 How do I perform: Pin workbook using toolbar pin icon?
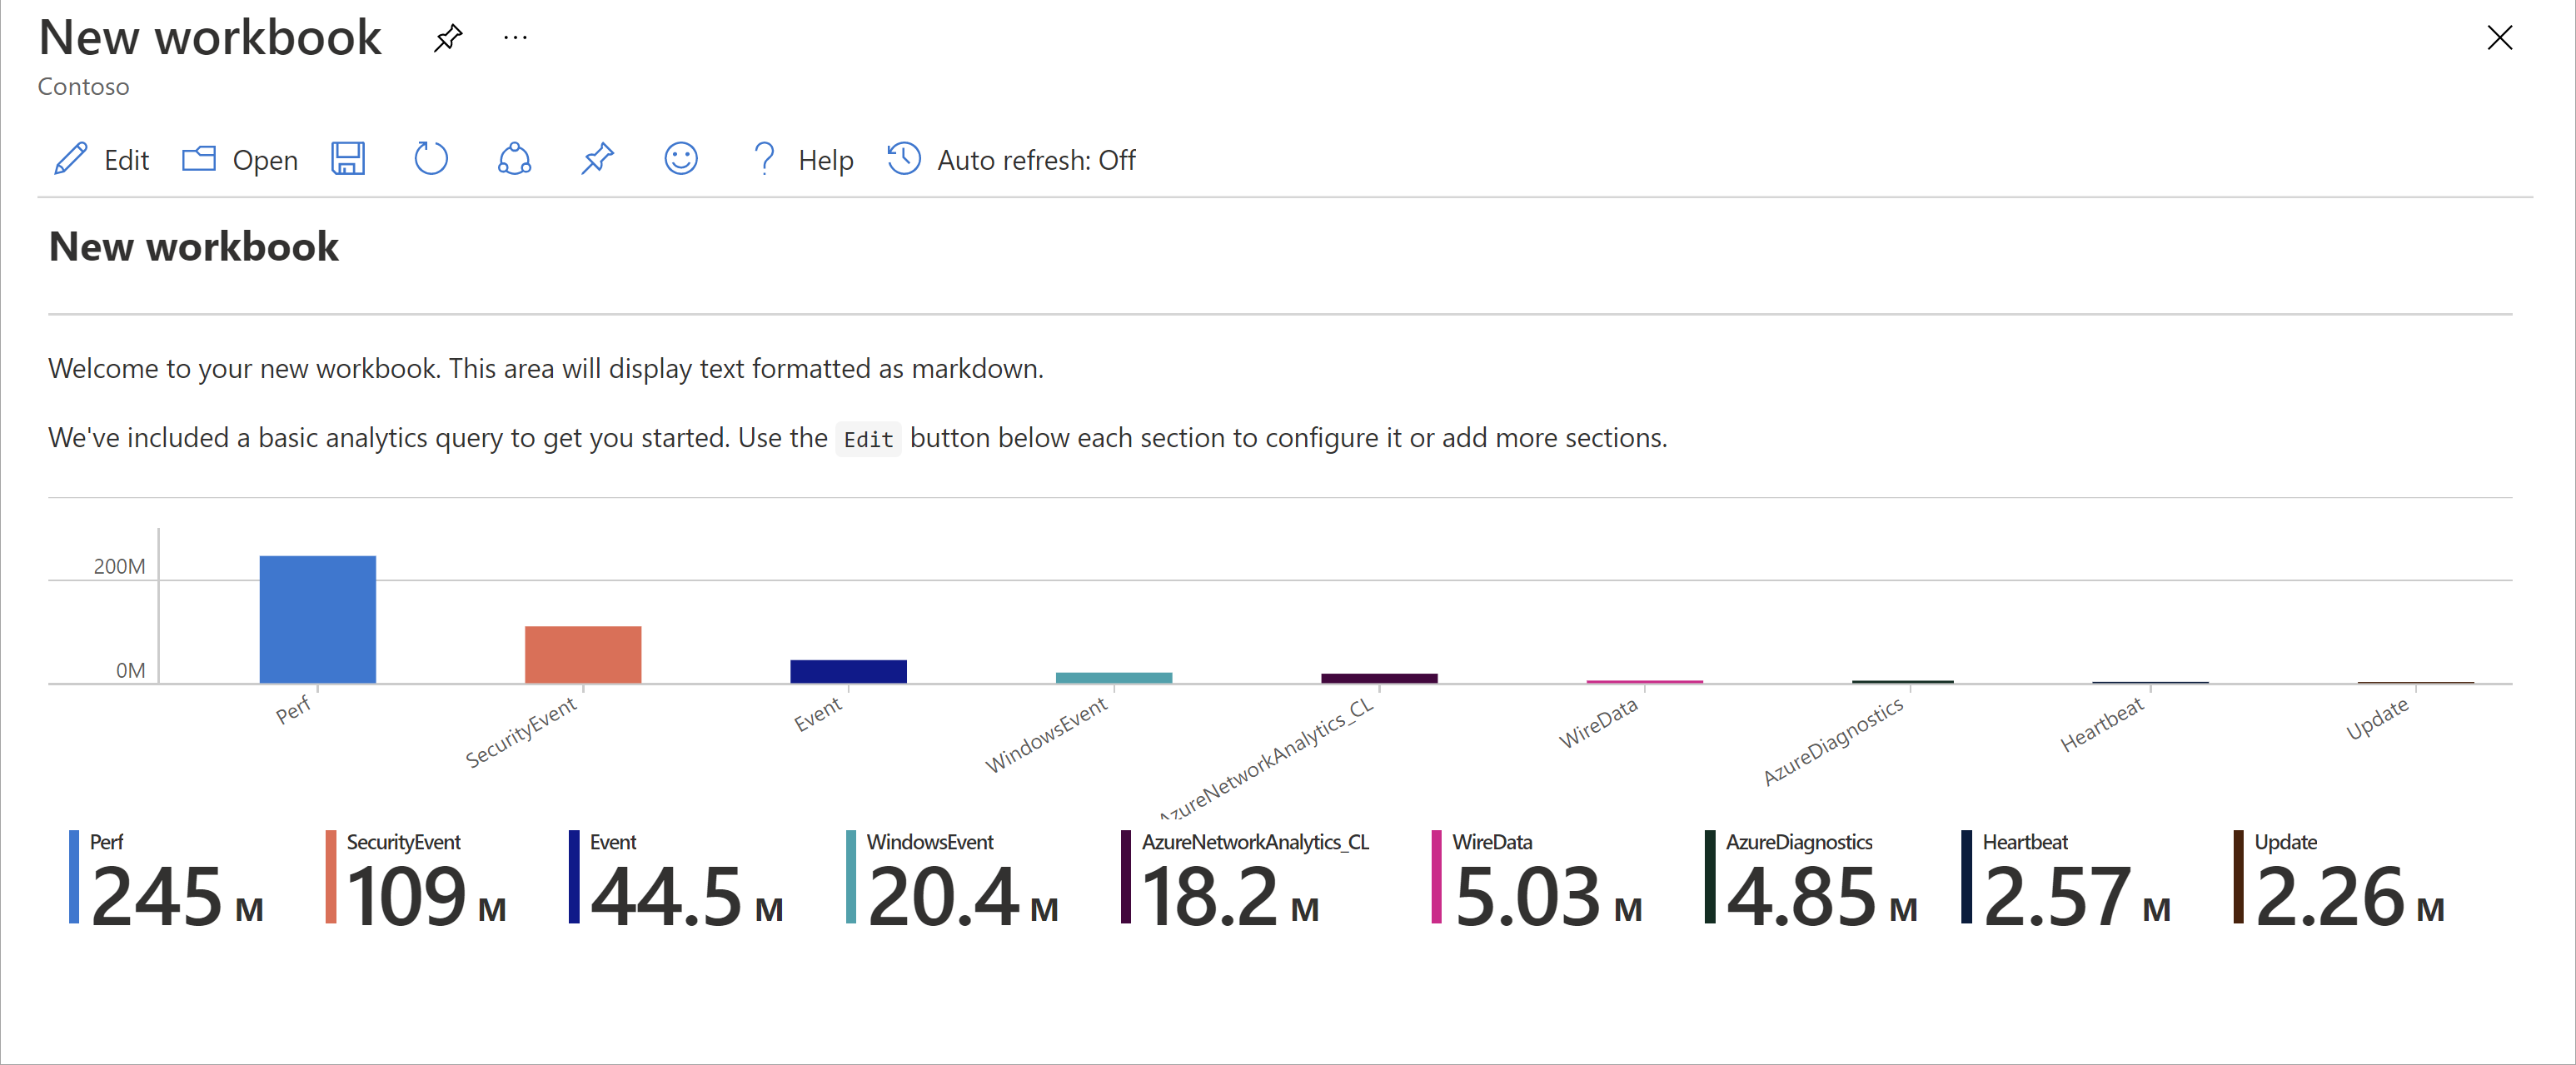pyautogui.click(x=597, y=160)
